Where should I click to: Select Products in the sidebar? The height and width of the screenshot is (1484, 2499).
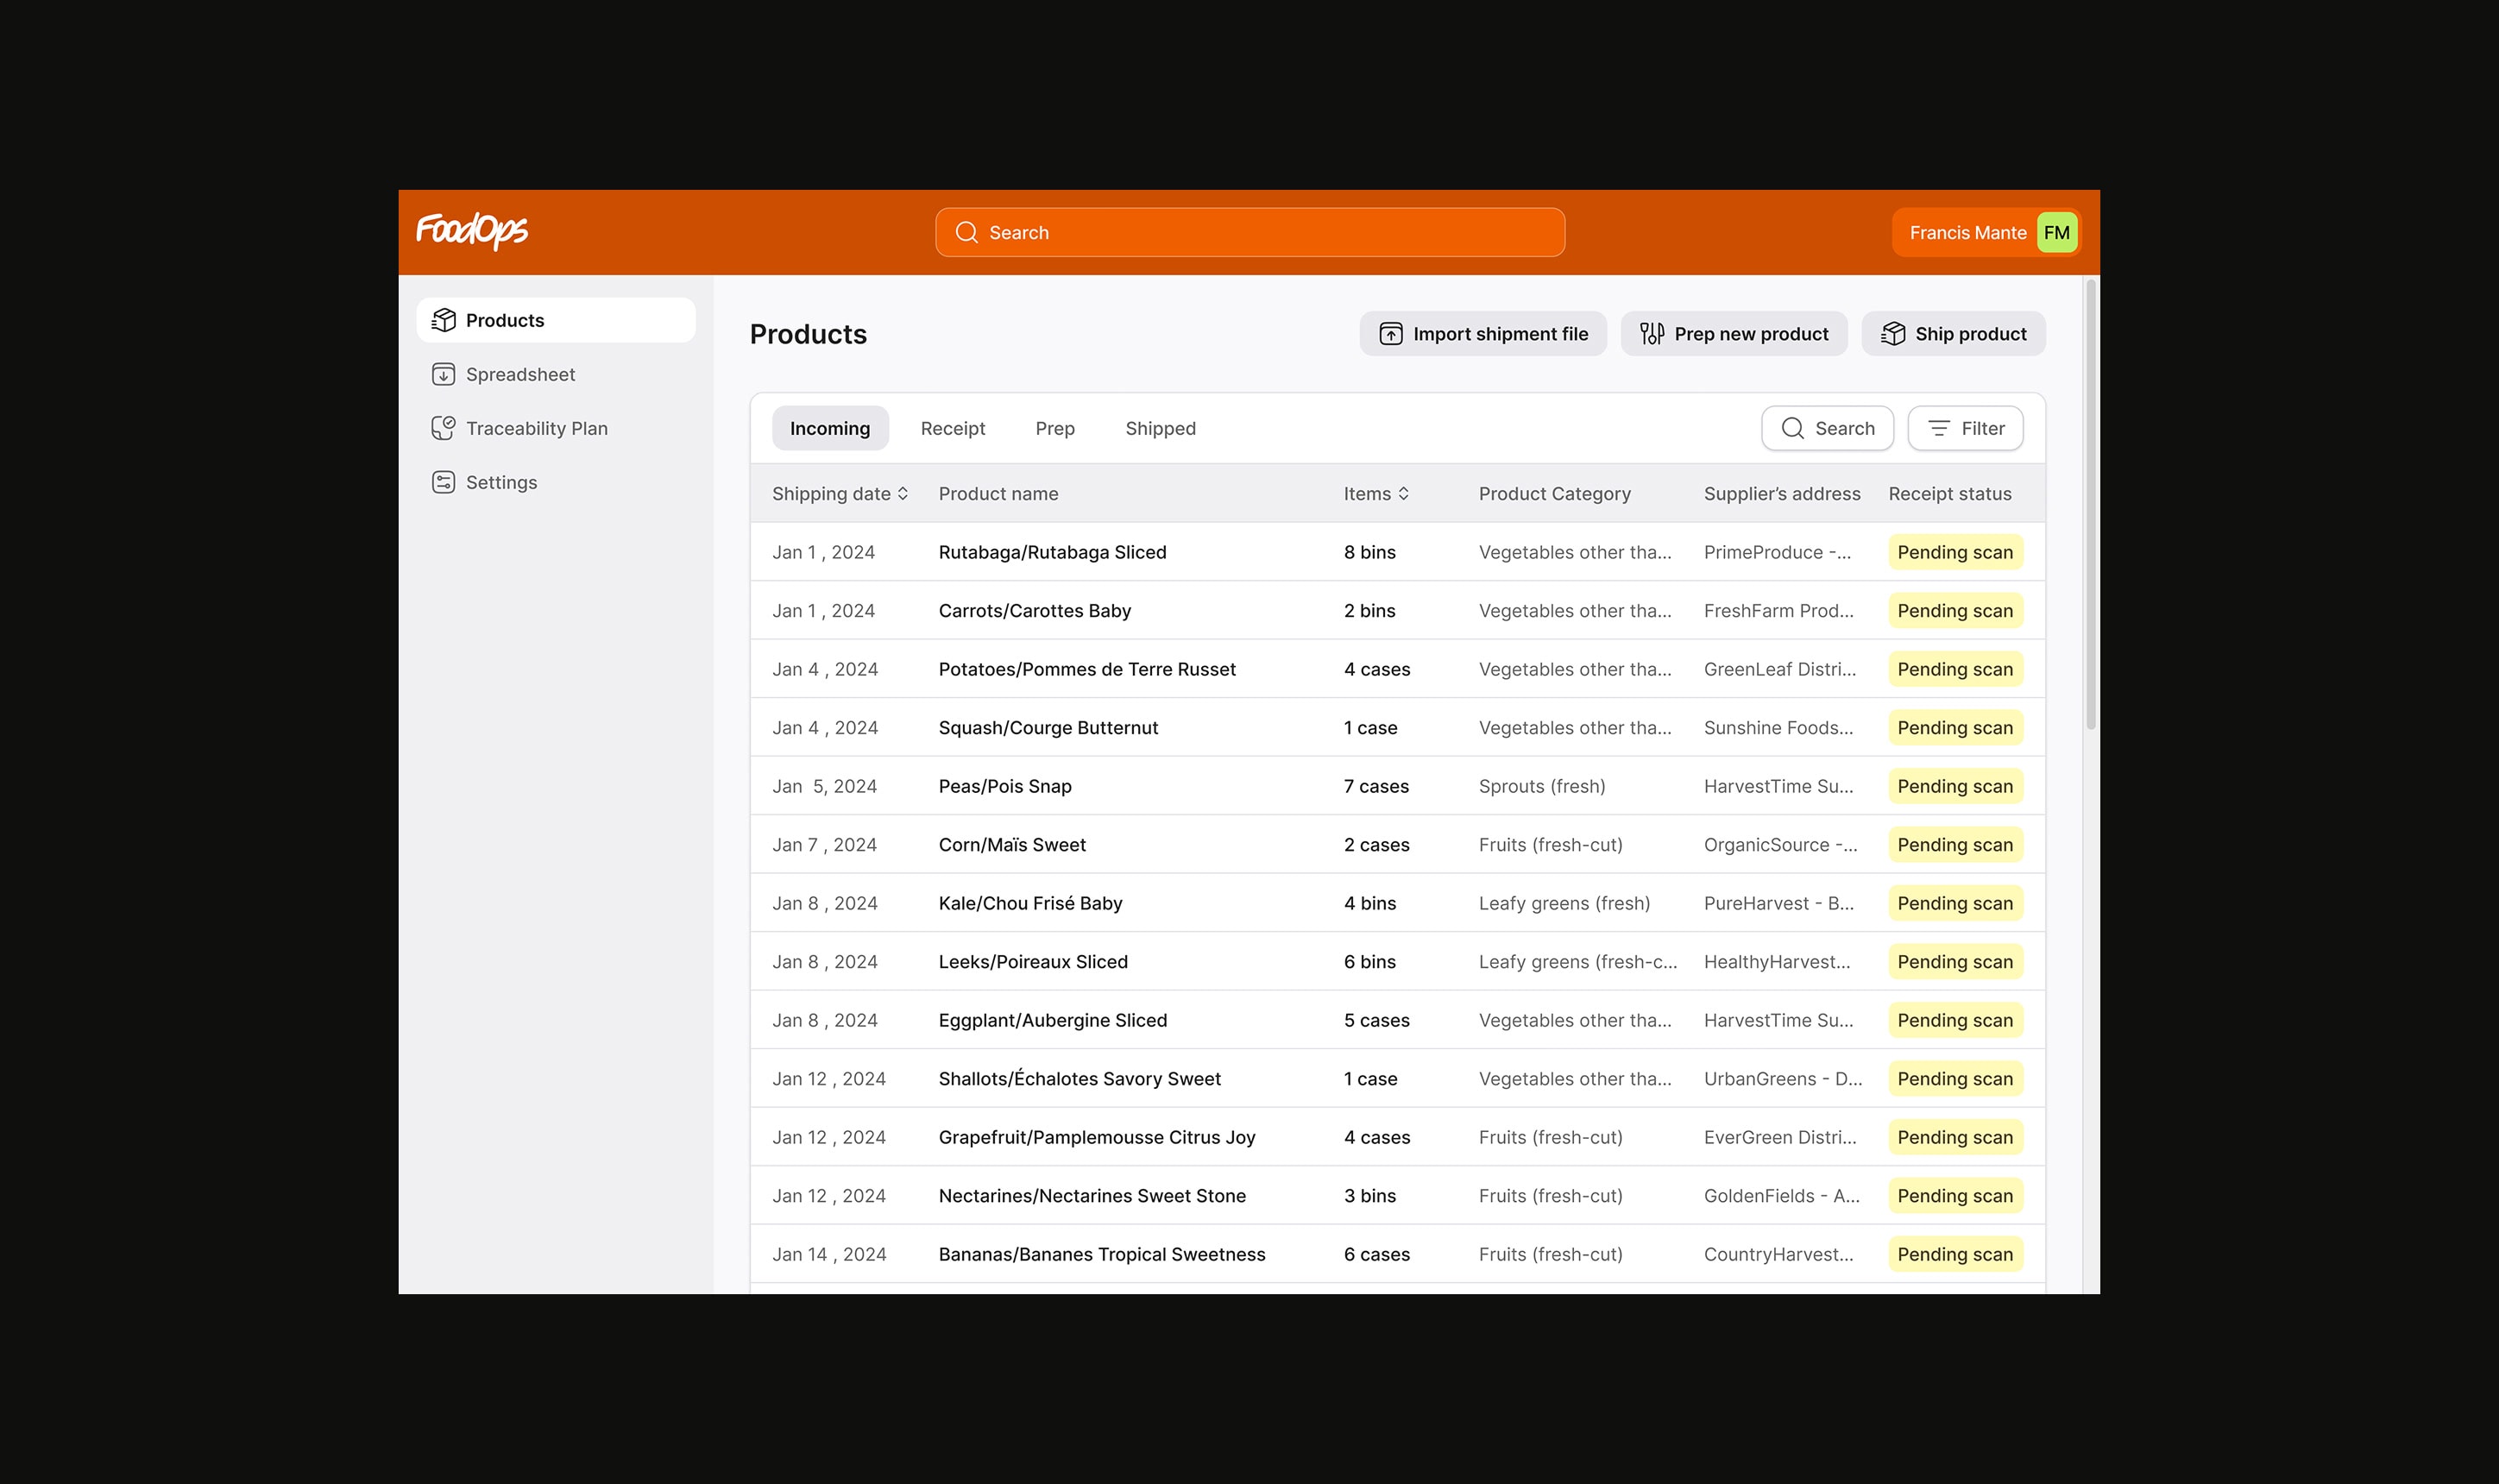556,320
